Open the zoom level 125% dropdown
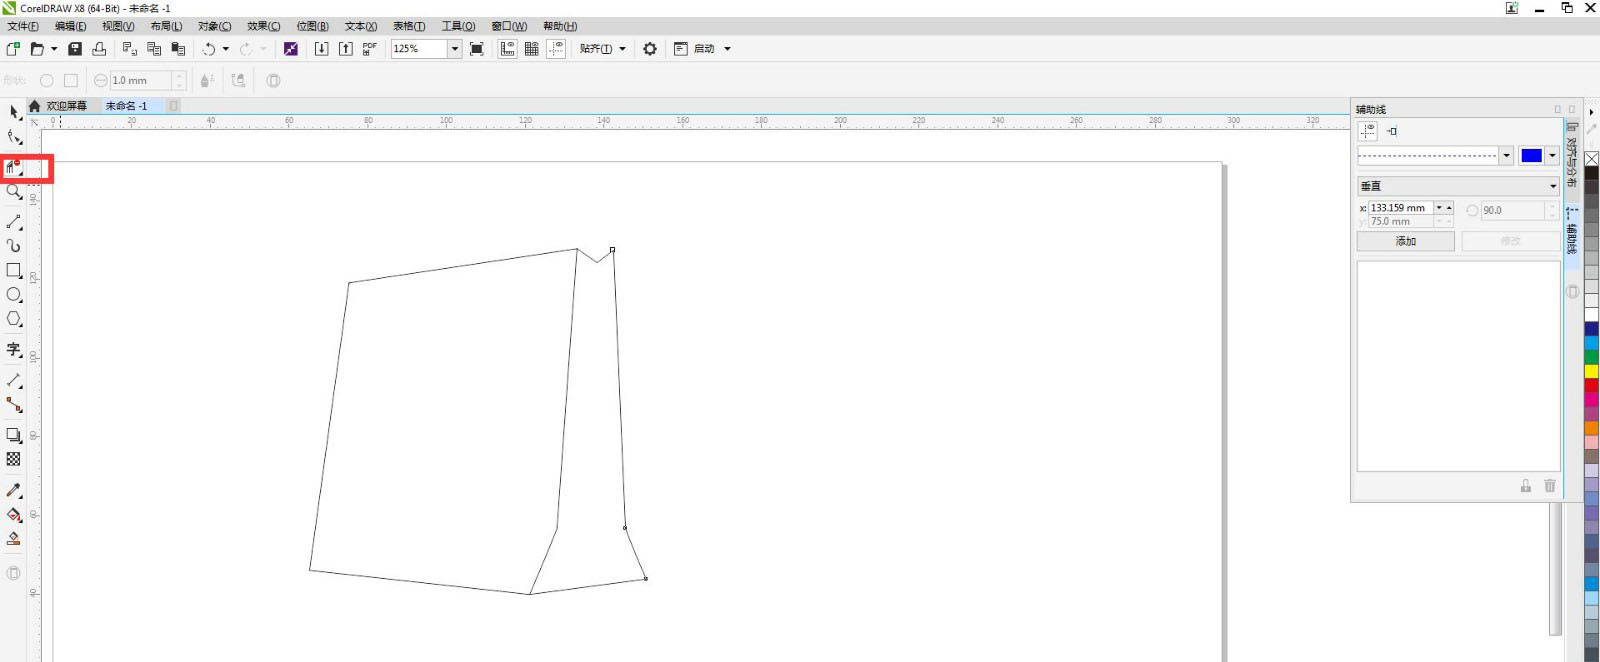Screen dimensions: 1600x662 click(x=454, y=49)
